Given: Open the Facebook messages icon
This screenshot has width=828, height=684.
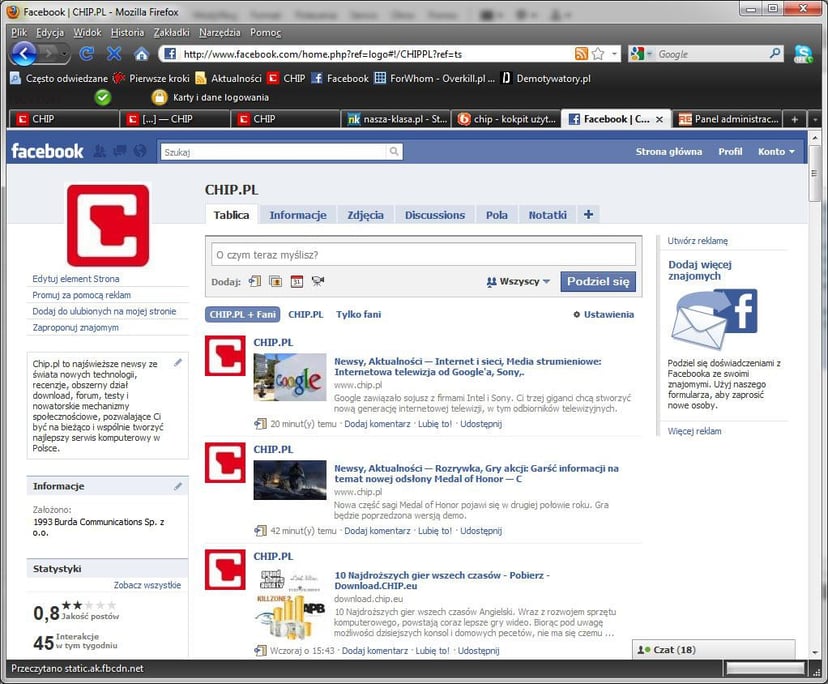Looking at the screenshot, I should pyautogui.click(x=120, y=150).
